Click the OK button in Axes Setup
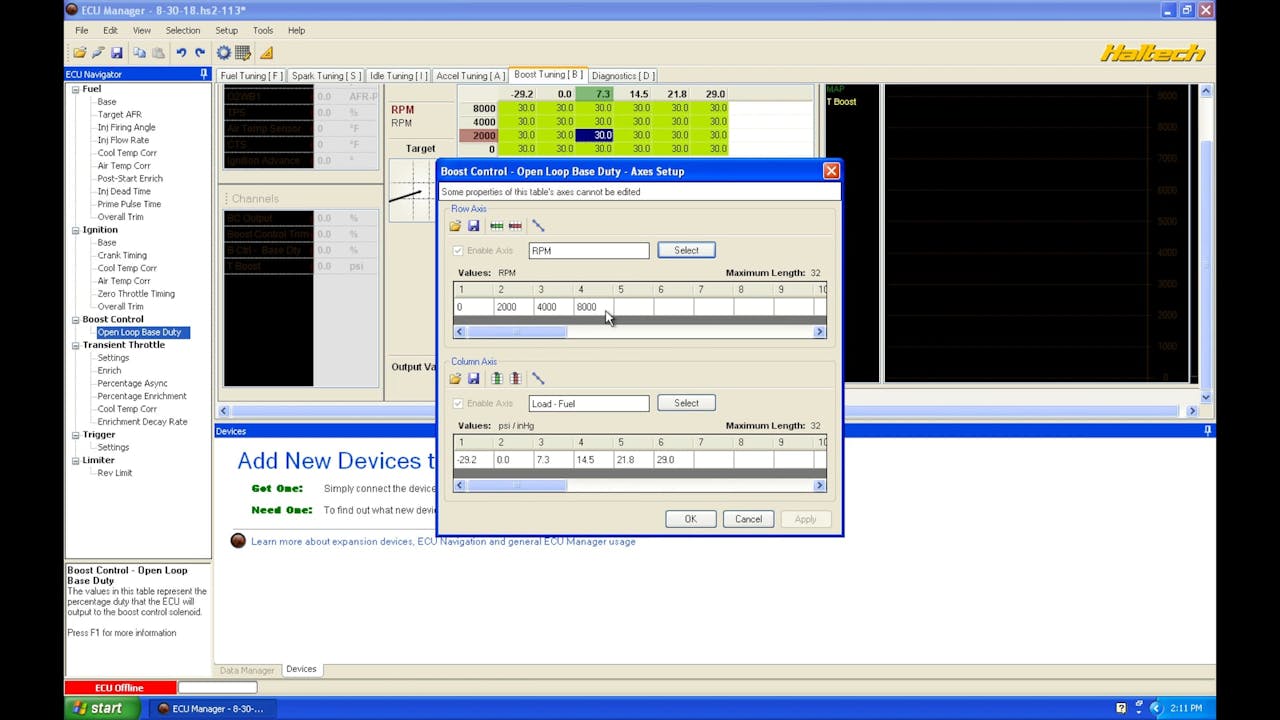The image size is (1280, 720). [690, 519]
